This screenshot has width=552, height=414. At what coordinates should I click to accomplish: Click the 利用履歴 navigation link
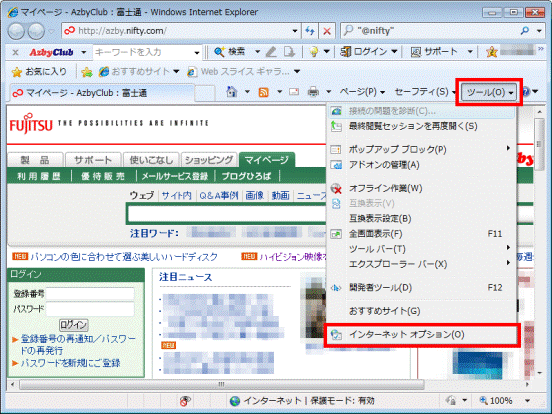coord(39,176)
